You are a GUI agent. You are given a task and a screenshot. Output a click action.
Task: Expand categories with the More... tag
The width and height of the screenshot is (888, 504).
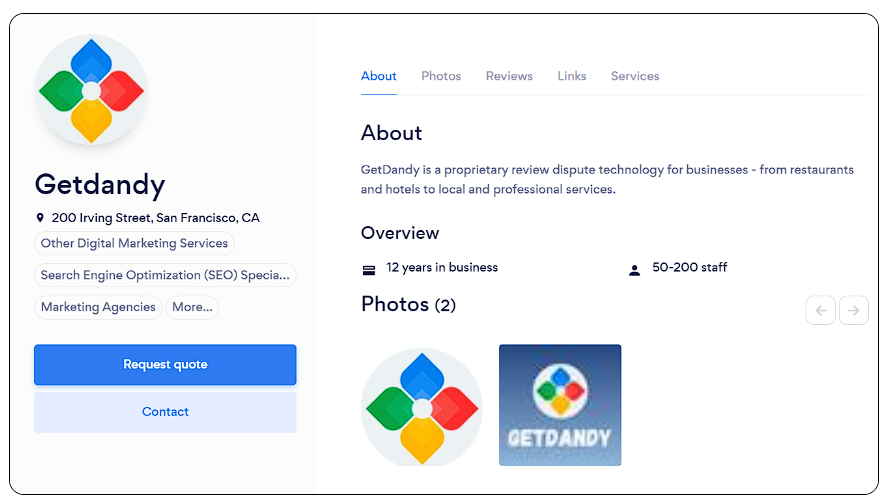click(192, 307)
